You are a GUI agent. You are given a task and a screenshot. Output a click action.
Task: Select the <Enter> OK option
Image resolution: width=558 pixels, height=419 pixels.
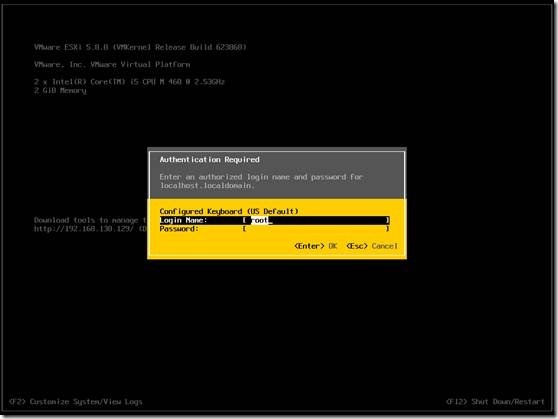click(316, 246)
